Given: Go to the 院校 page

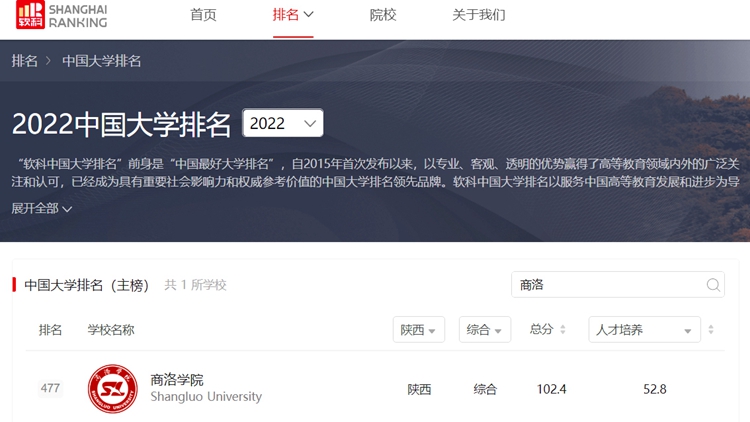Looking at the screenshot, I should coord(383,15).
